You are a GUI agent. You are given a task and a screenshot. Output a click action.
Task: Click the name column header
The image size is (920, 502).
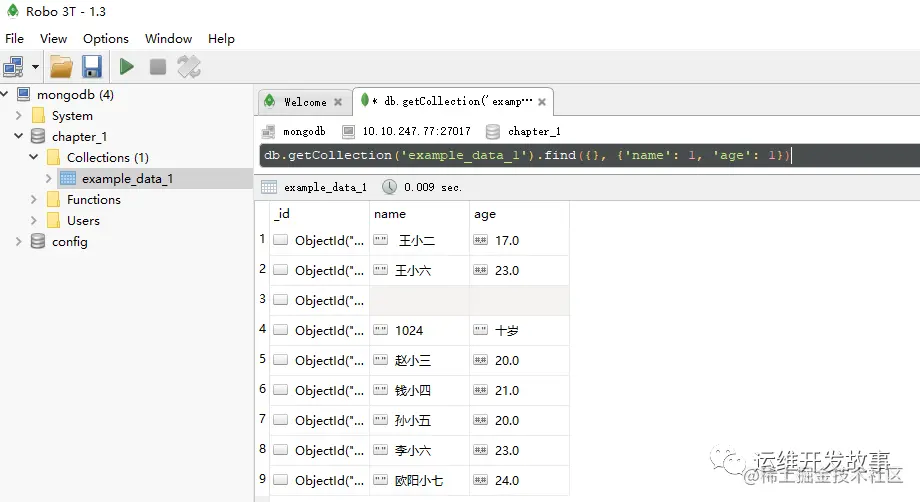419,213
